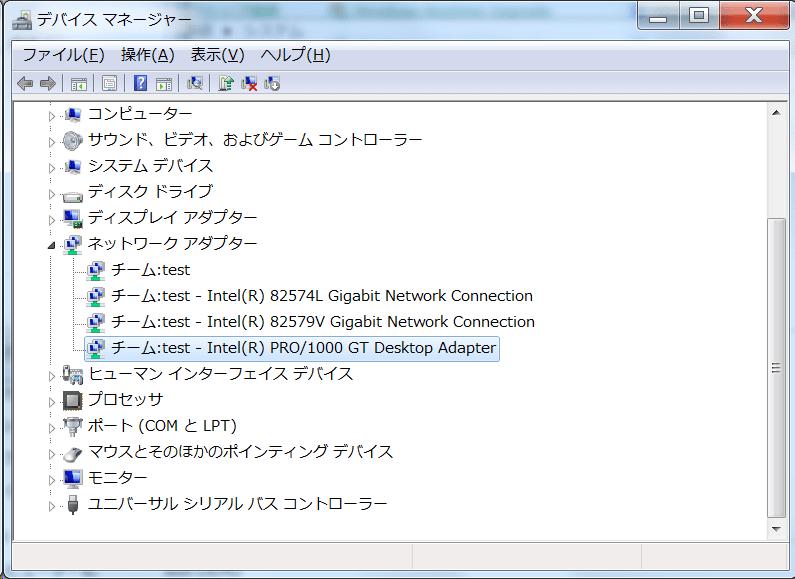Click icon of 82574L Gigabit adapter
795x579 pixels.
(x=96, y=296)
